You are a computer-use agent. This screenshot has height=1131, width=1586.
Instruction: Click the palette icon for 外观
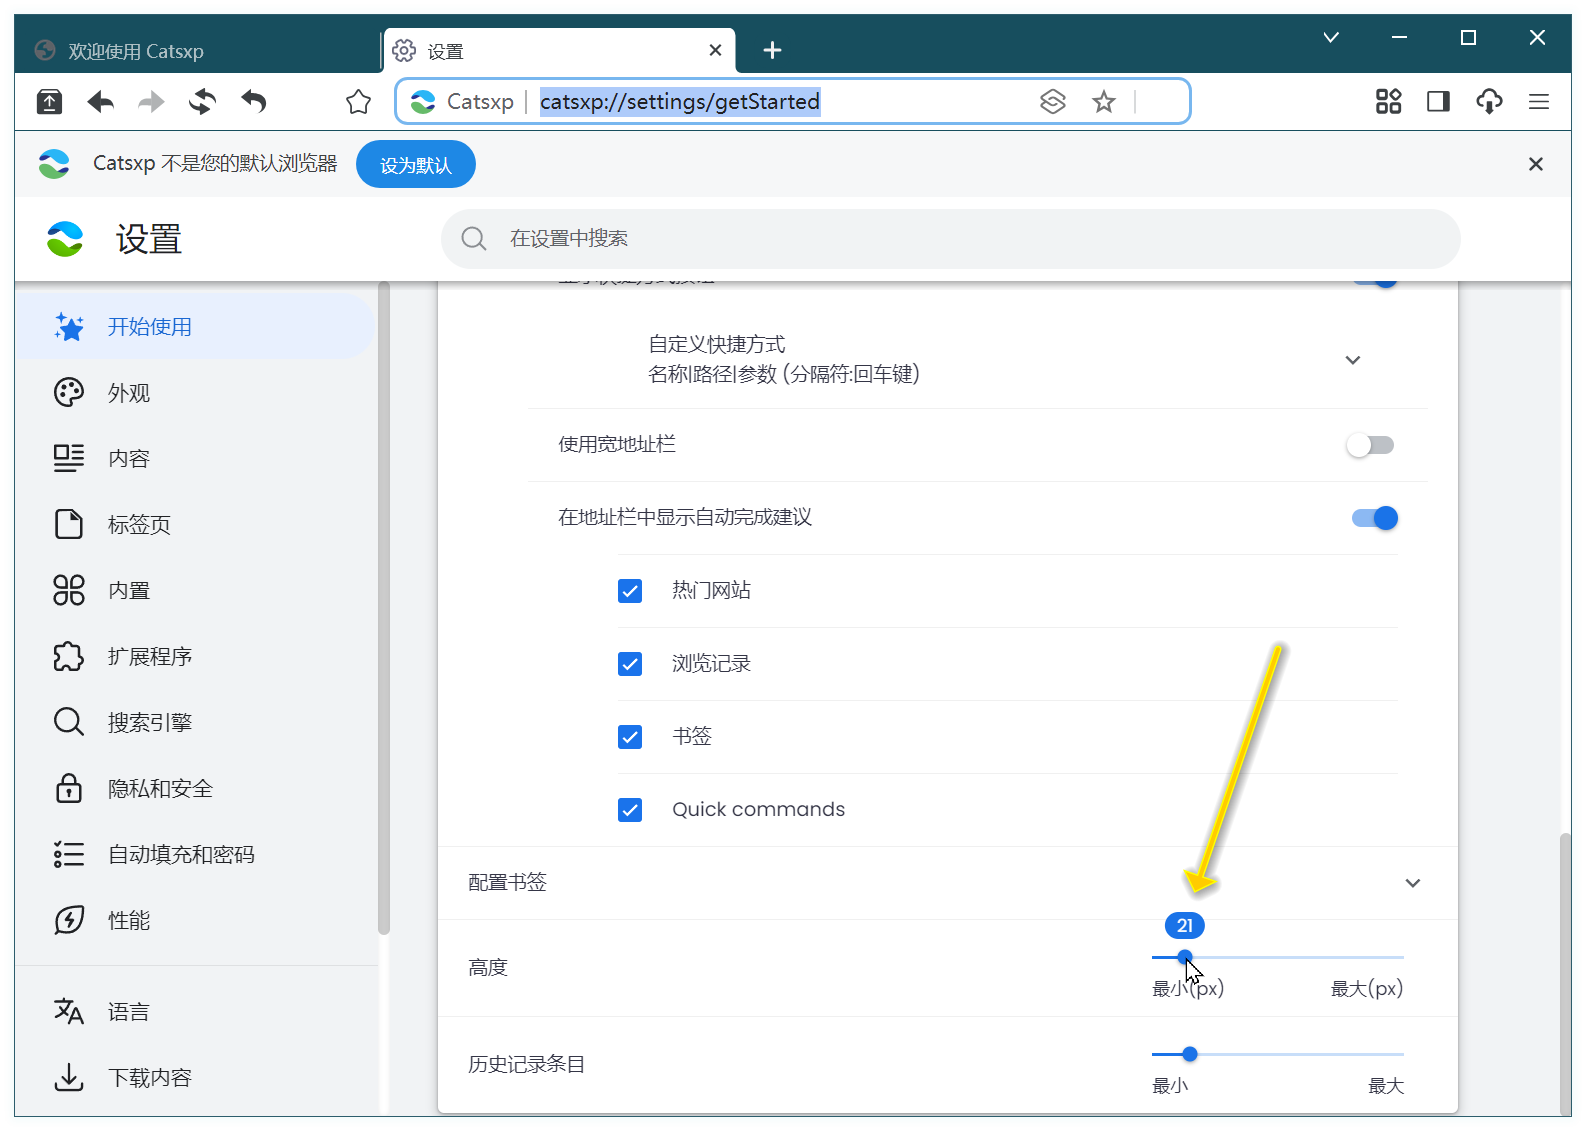(69, 393)
